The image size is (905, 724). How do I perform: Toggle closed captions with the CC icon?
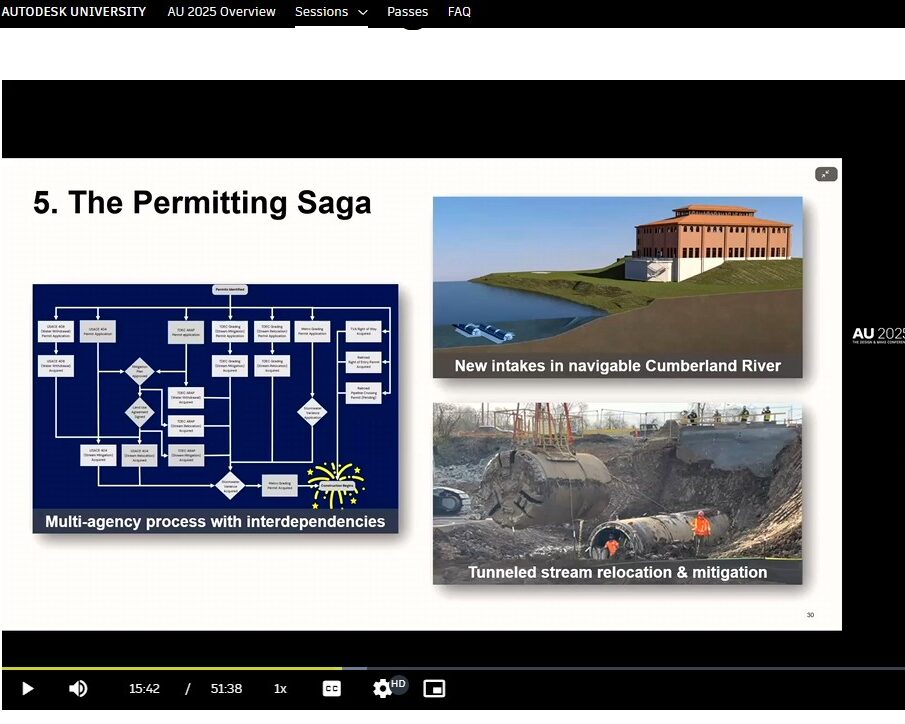click(331, 688)
